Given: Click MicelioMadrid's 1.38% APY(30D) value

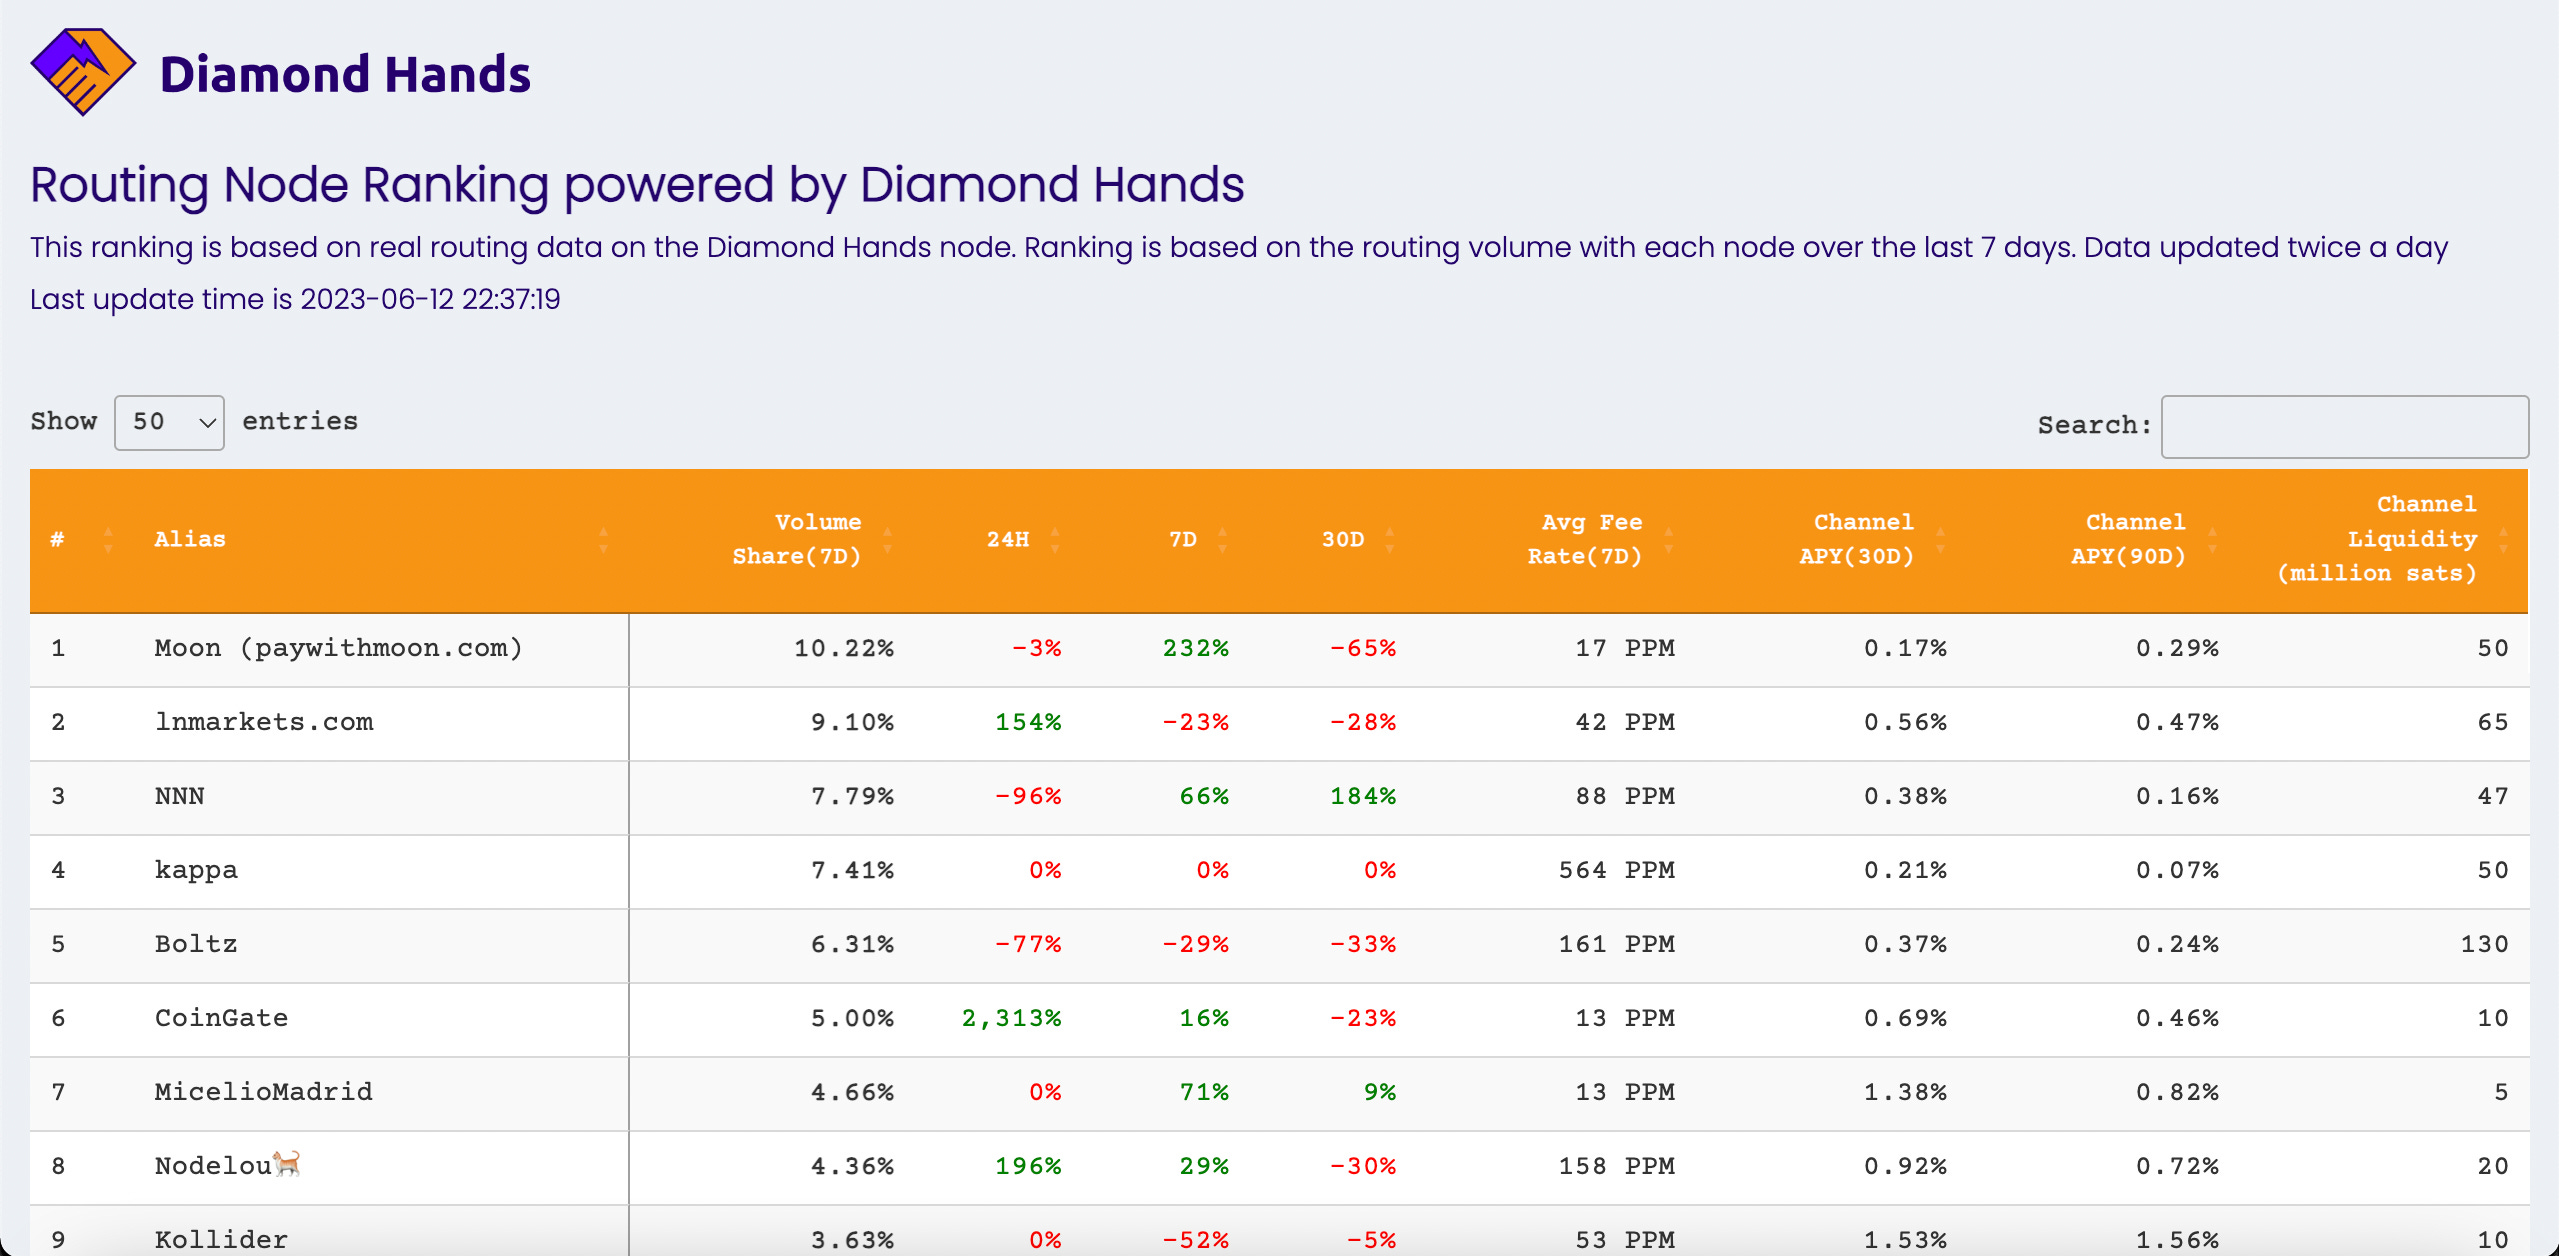Looking at the screenshot, I should [x=1905, y=1093].
